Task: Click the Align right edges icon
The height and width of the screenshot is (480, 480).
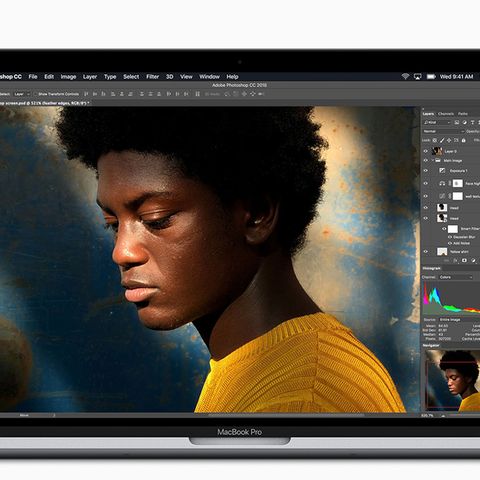Action: pyautogui.click(x=131, y=94)
